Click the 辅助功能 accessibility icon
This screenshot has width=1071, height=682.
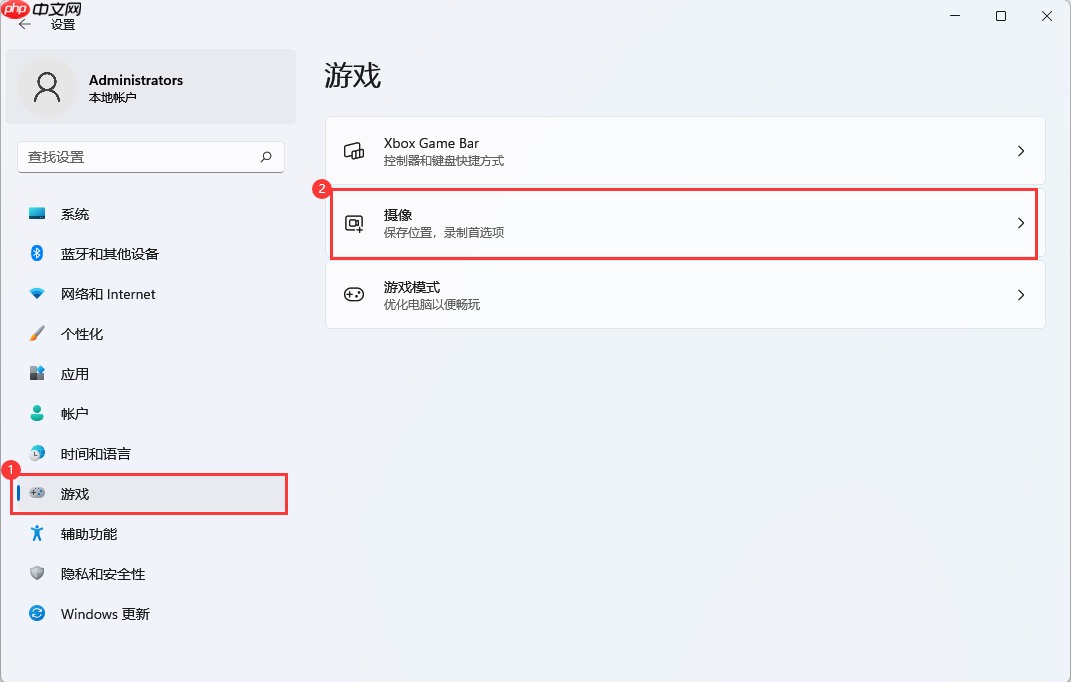(x=36, y=533)
